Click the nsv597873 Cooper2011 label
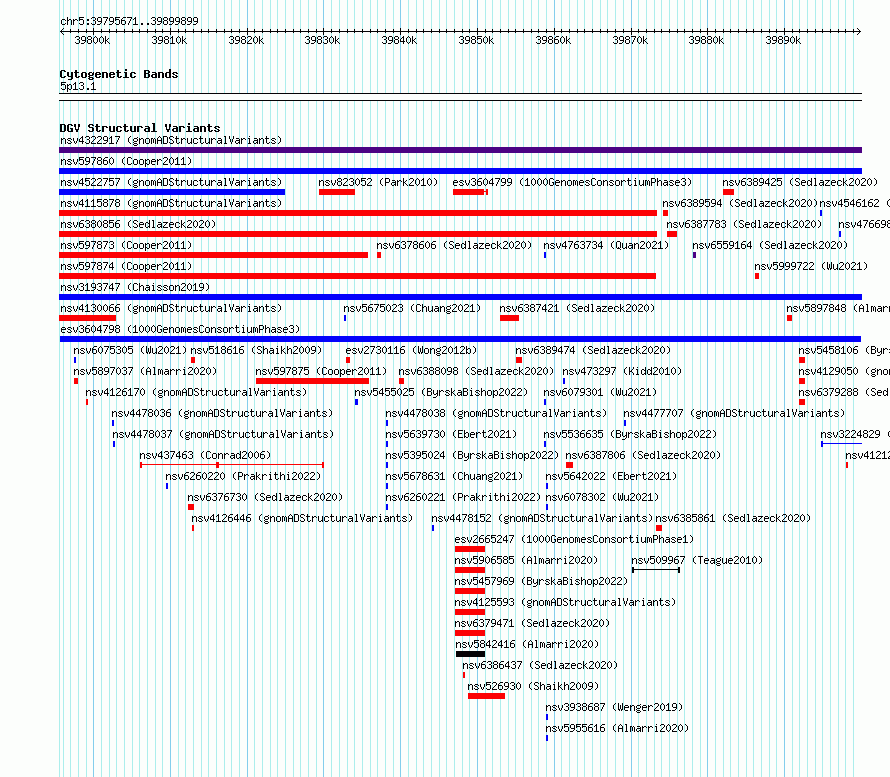The height and width of the screenshot is (777, 890). tap(126, 245)
